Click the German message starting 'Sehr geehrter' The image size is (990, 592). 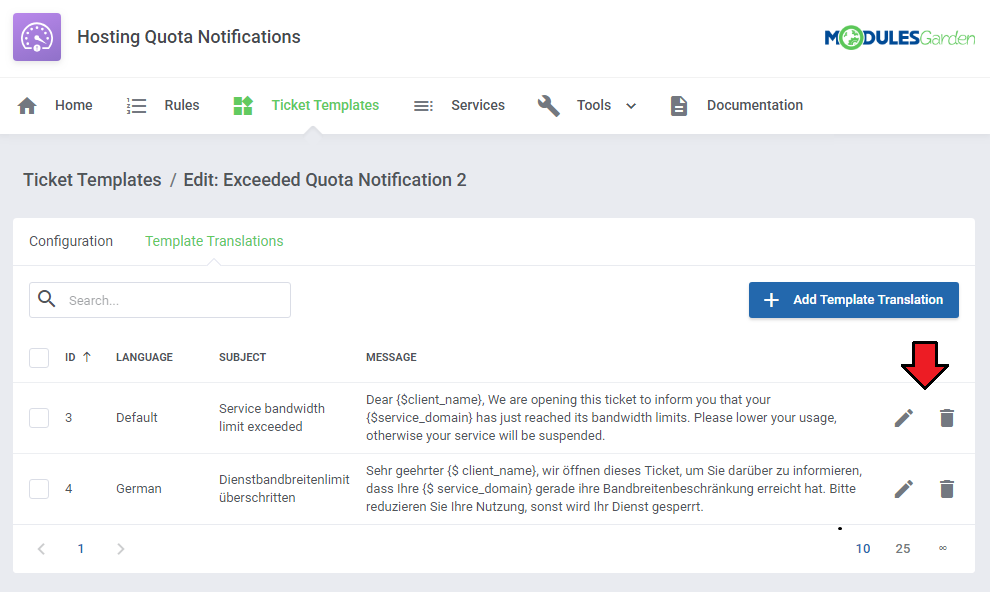(614, 488)
